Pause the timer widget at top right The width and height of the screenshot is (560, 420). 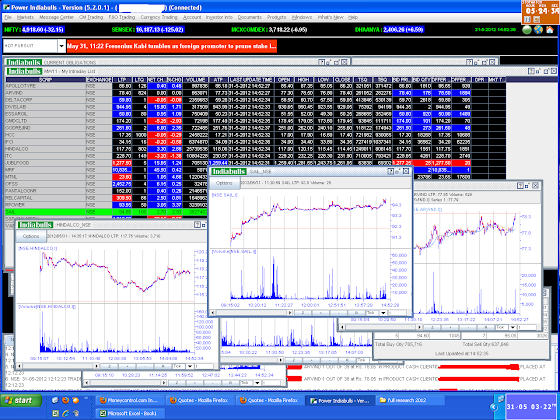[x=528, y=20]
